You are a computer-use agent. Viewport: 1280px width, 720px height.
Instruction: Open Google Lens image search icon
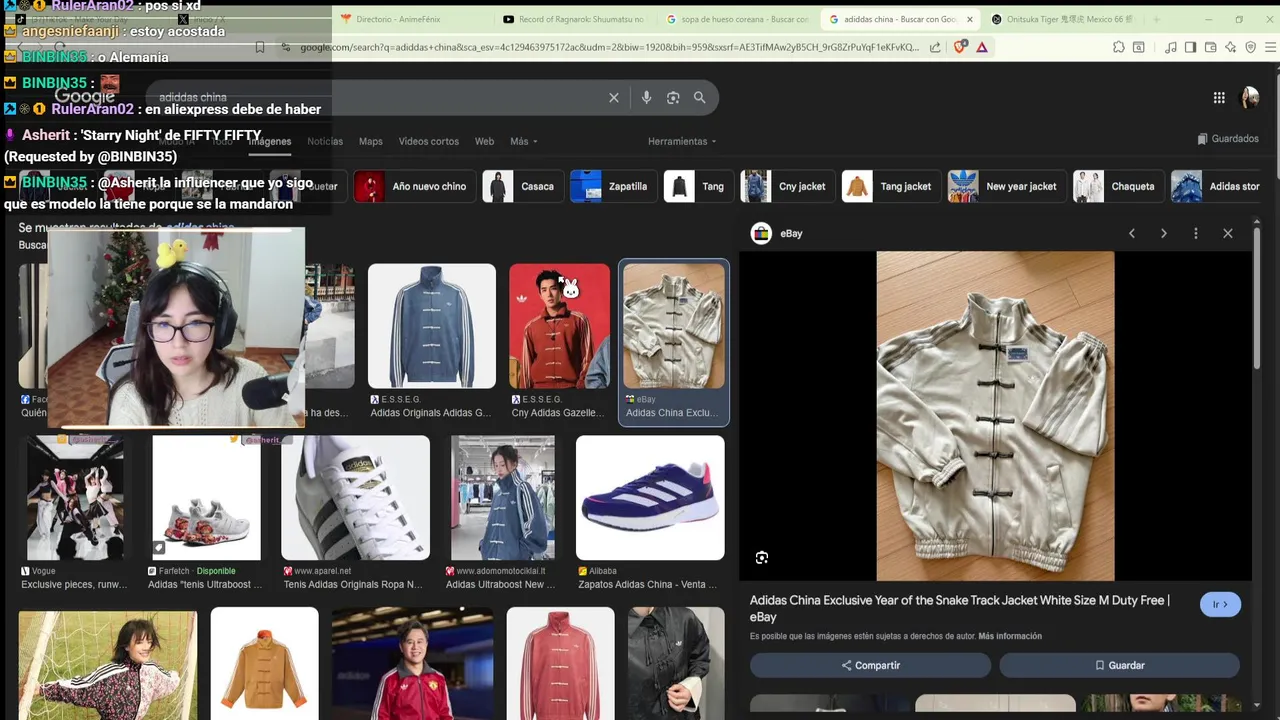click(x=673, y=97)
